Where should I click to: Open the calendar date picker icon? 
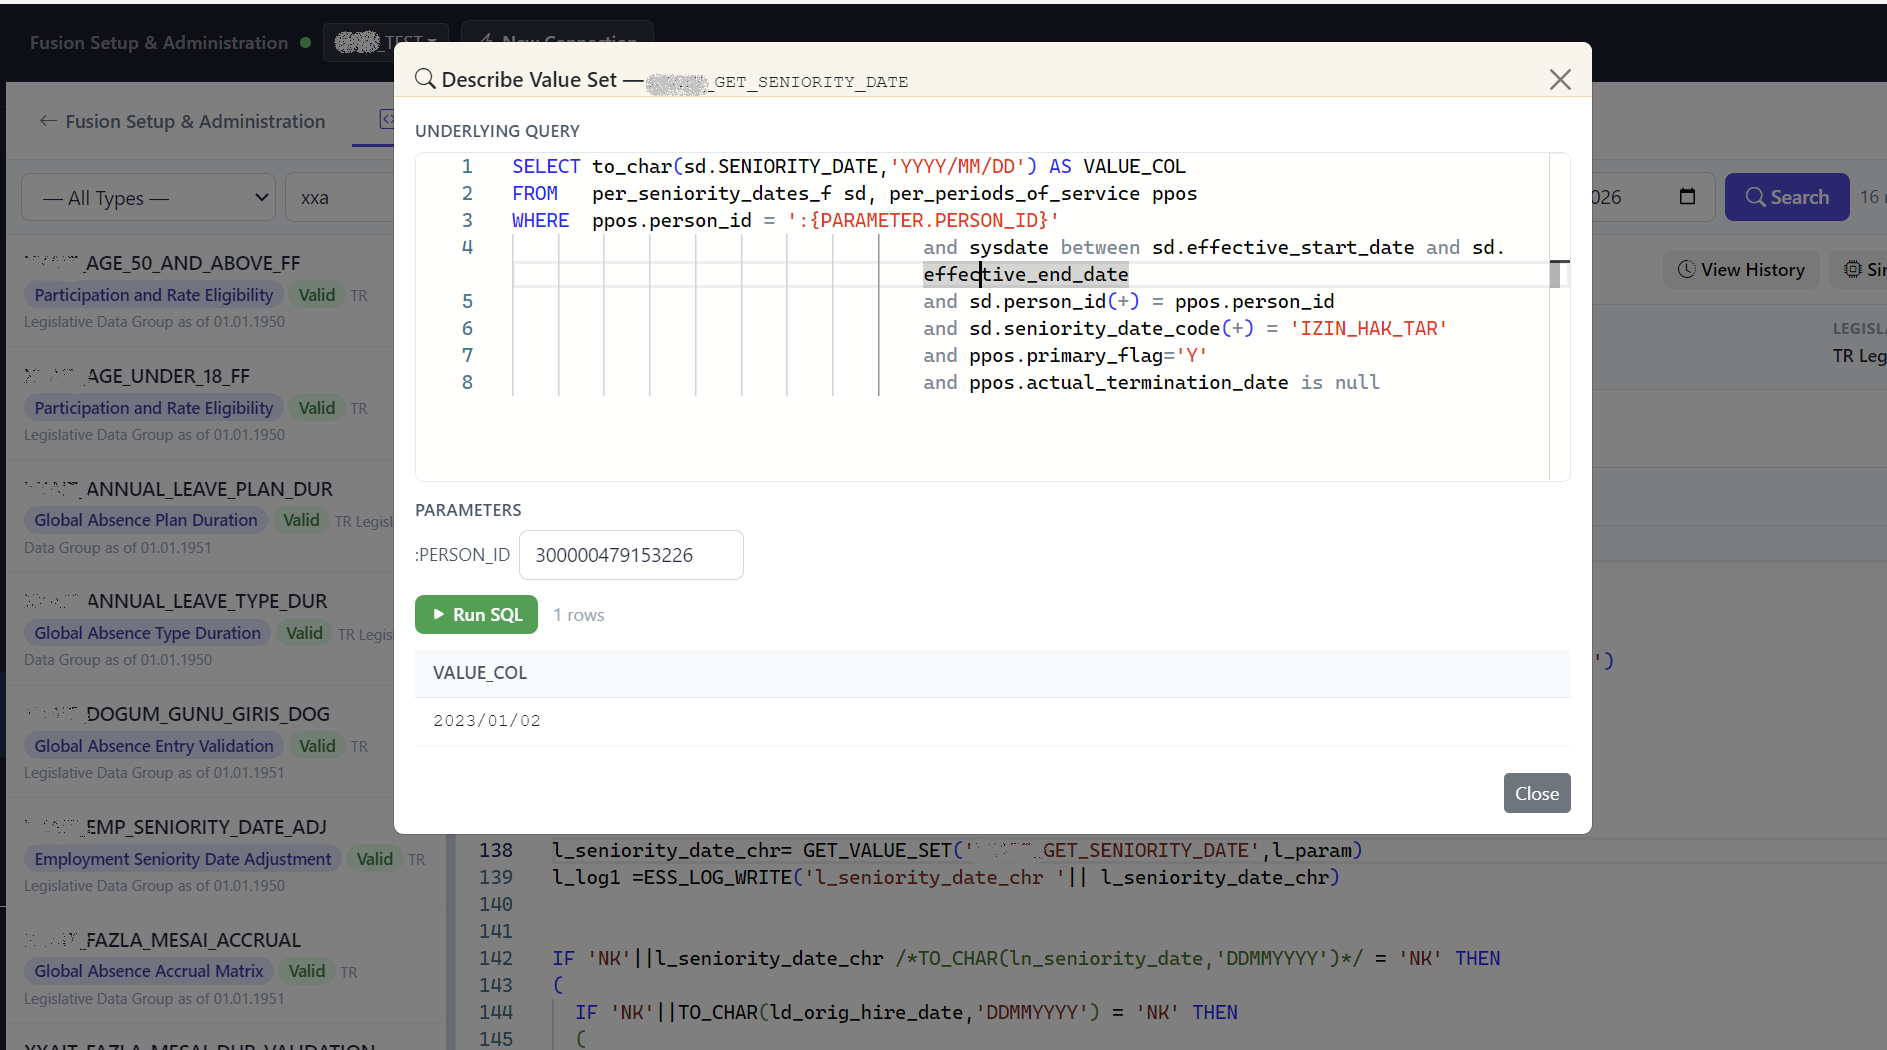tap(1687, 197)
